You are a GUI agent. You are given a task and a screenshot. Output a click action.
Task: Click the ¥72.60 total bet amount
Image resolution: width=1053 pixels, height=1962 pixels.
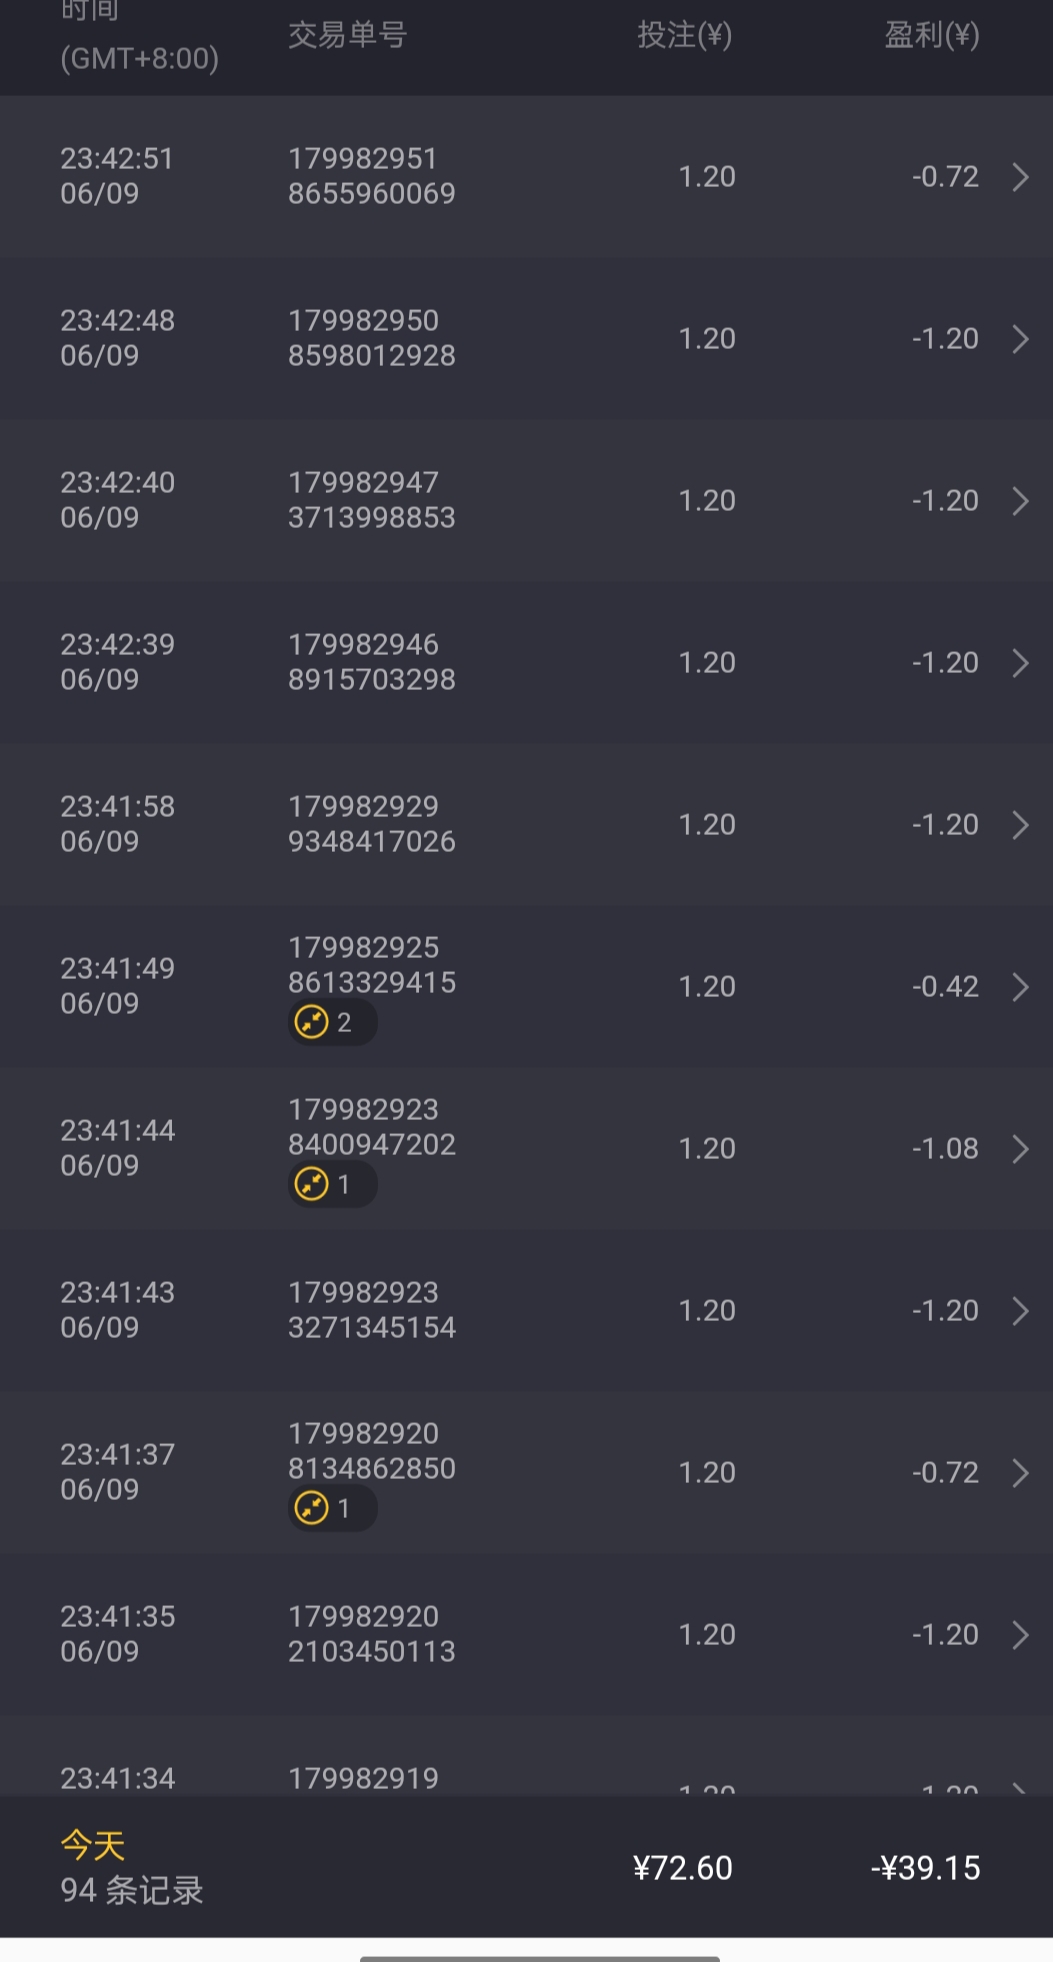(x=683, y=1868)
